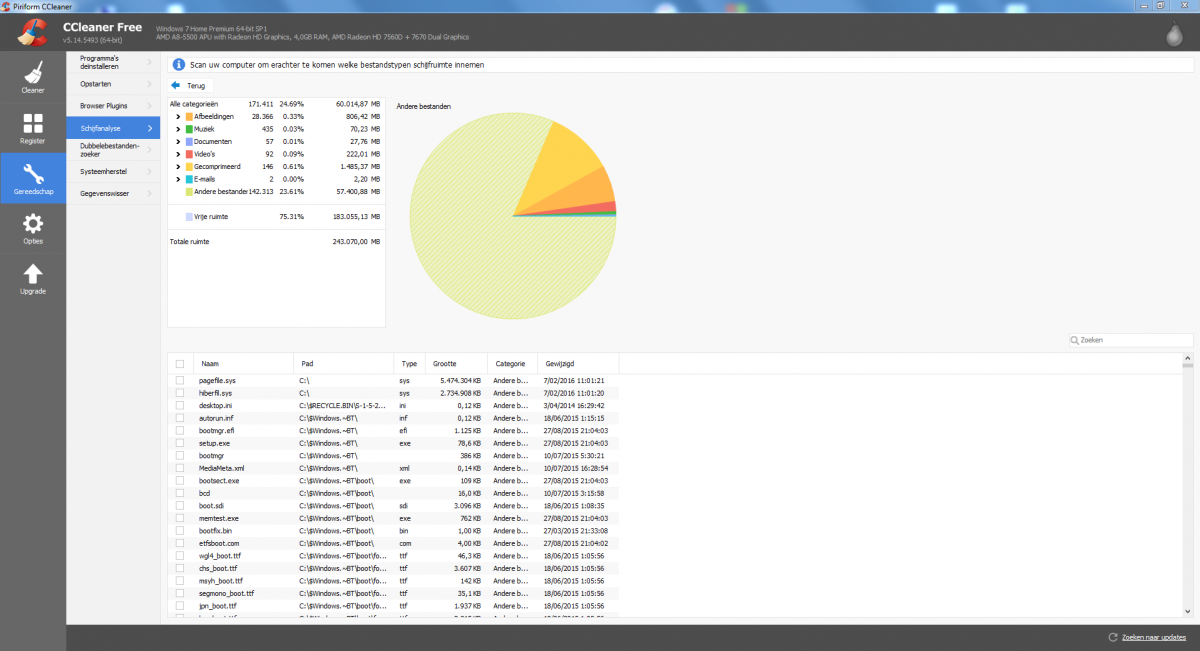Select the Alle categorieën row
Image resolution: width=1200 pixels, height=651 pixels.
(x=276, y=104)
